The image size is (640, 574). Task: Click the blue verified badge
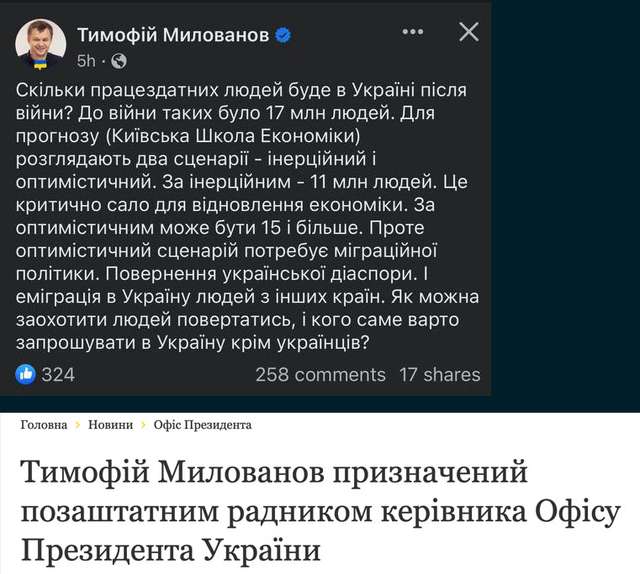(285, 36)
